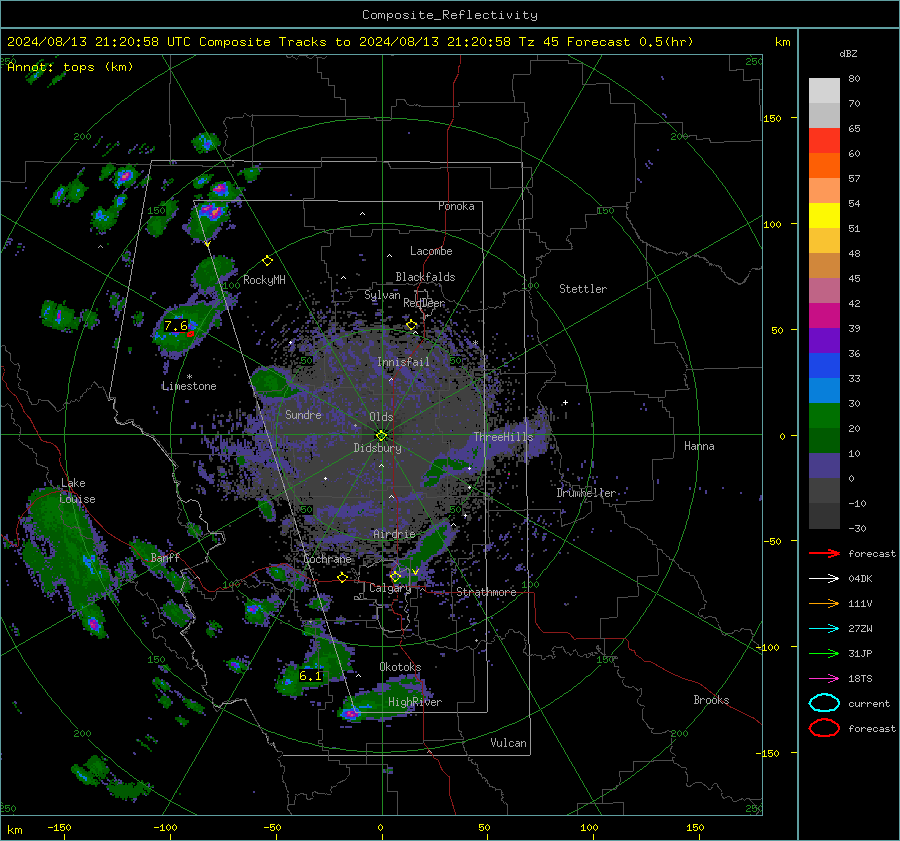The image size is (900, 841).
Task: Click the Limestone label
Action: point(189,386)
